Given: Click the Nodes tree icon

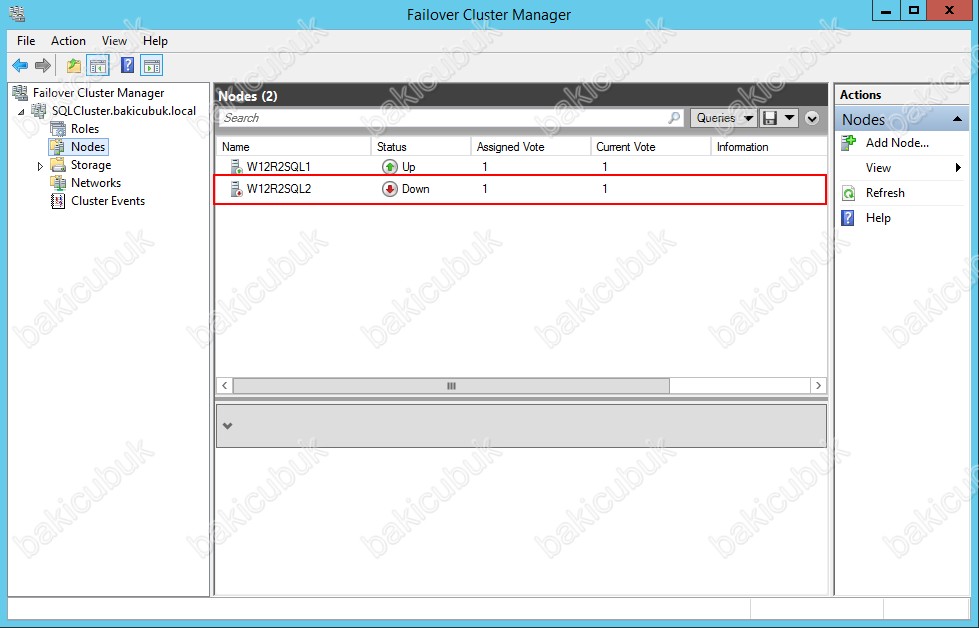Looking at the screenshot, I should point(58,147).
